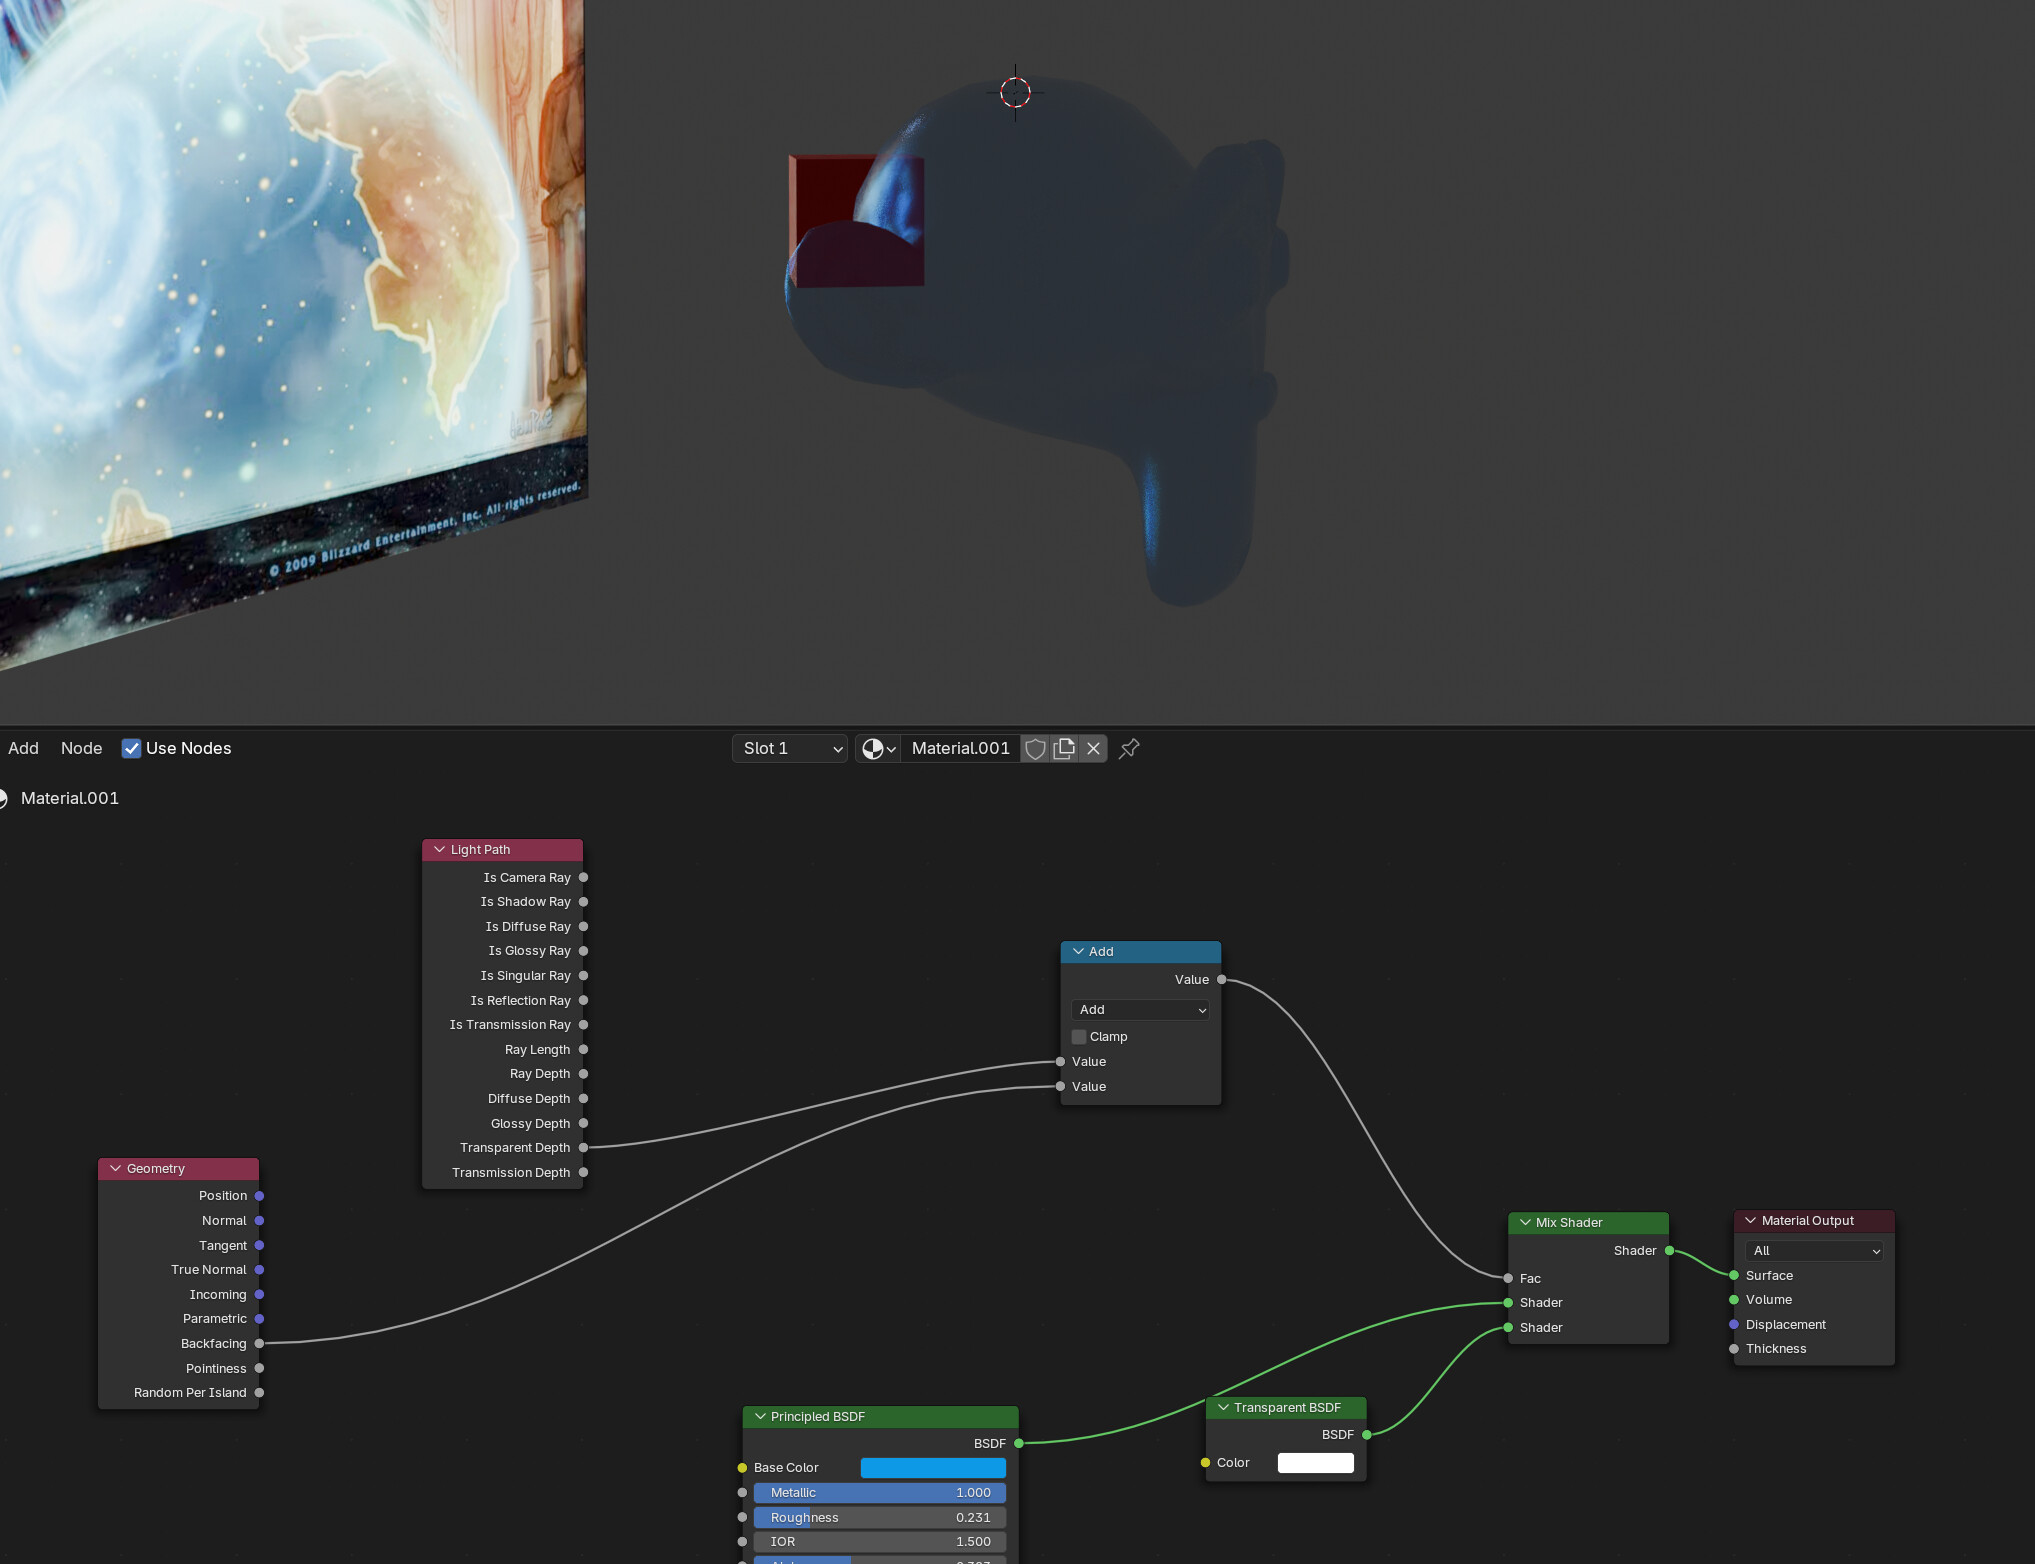Viewport: 2035px width, 1564px height.
Task: Collapse the Light Path node
Action: (439, 850)
